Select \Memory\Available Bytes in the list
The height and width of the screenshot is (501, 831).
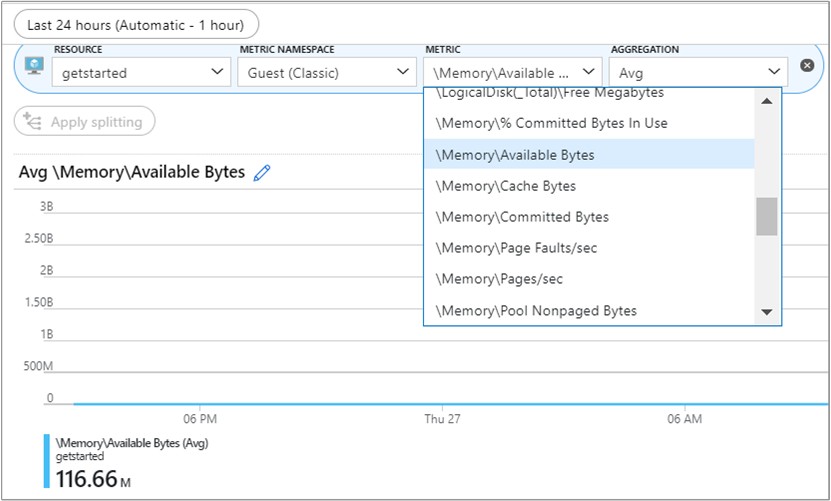pyautogui.click(x=589, y=154)
